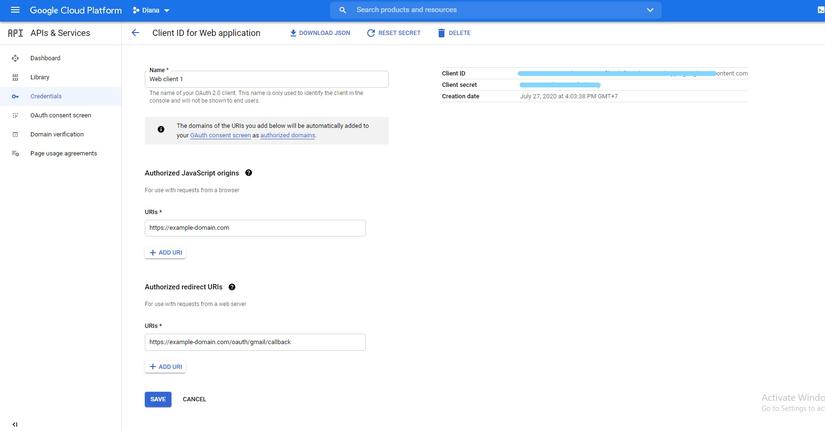Open help for Authorized JavaScript origins

(249, 173)
